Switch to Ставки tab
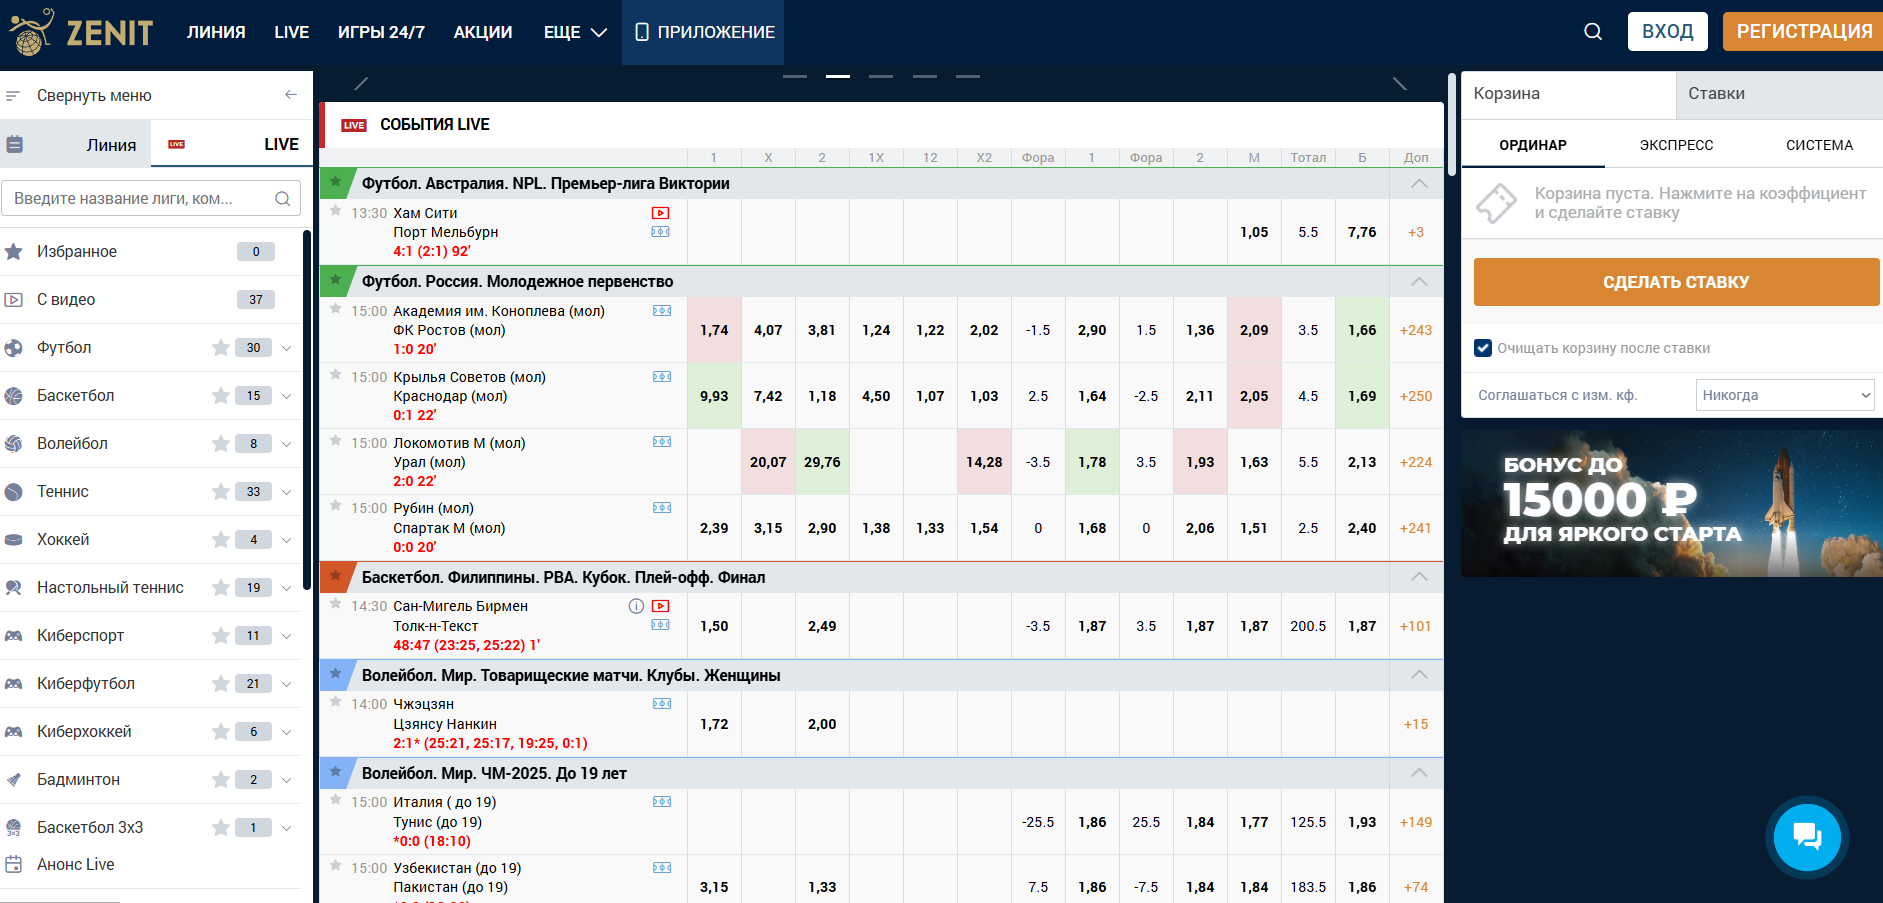Viewport: 1883px width, 903px height. [x=1779, y=94]
